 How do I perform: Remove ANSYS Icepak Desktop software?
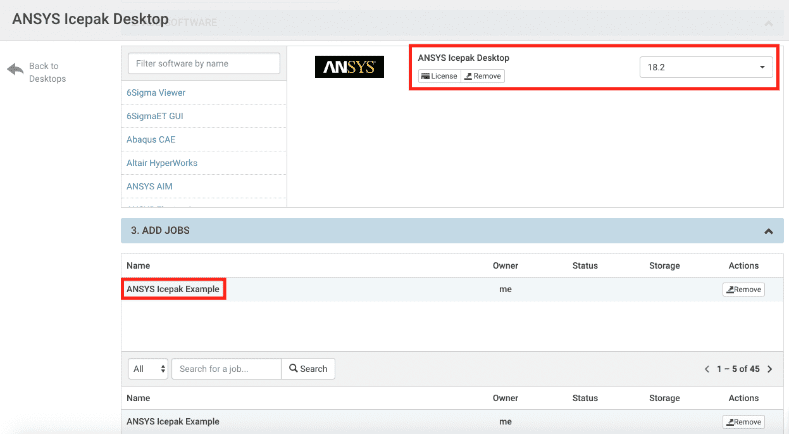(483, 76)
